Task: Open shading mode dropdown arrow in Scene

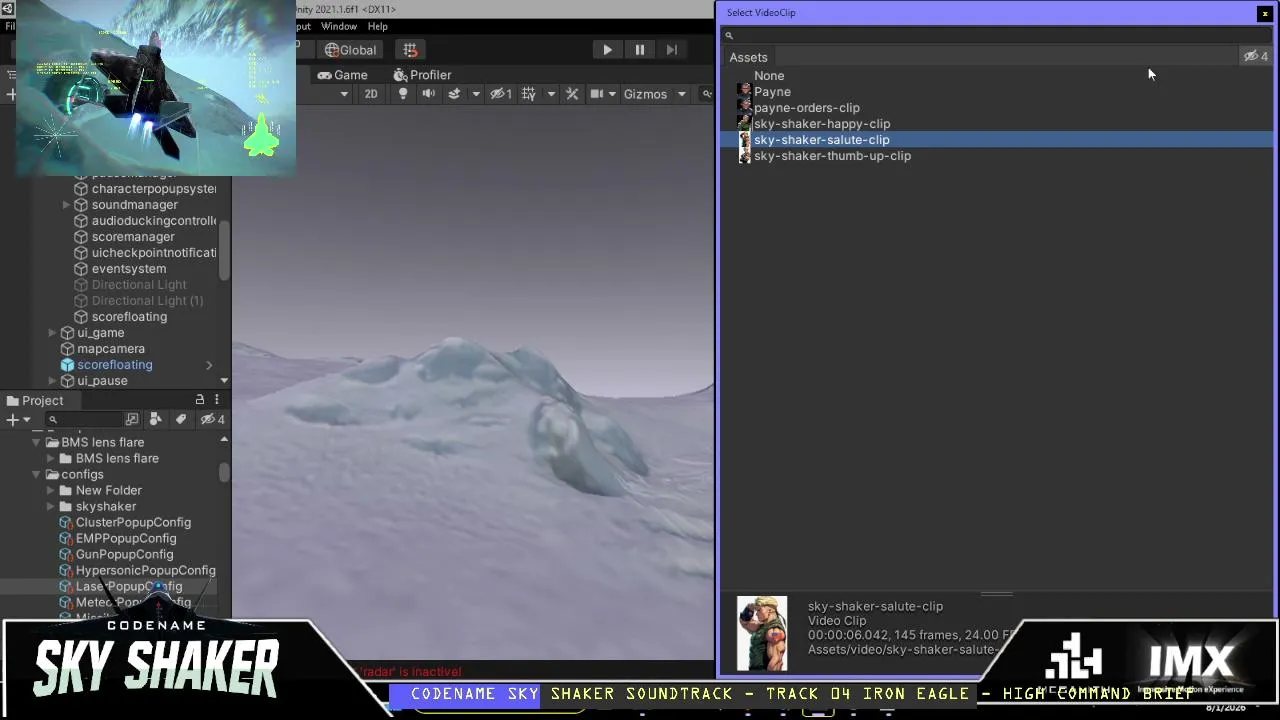Action: coord(344,94)
